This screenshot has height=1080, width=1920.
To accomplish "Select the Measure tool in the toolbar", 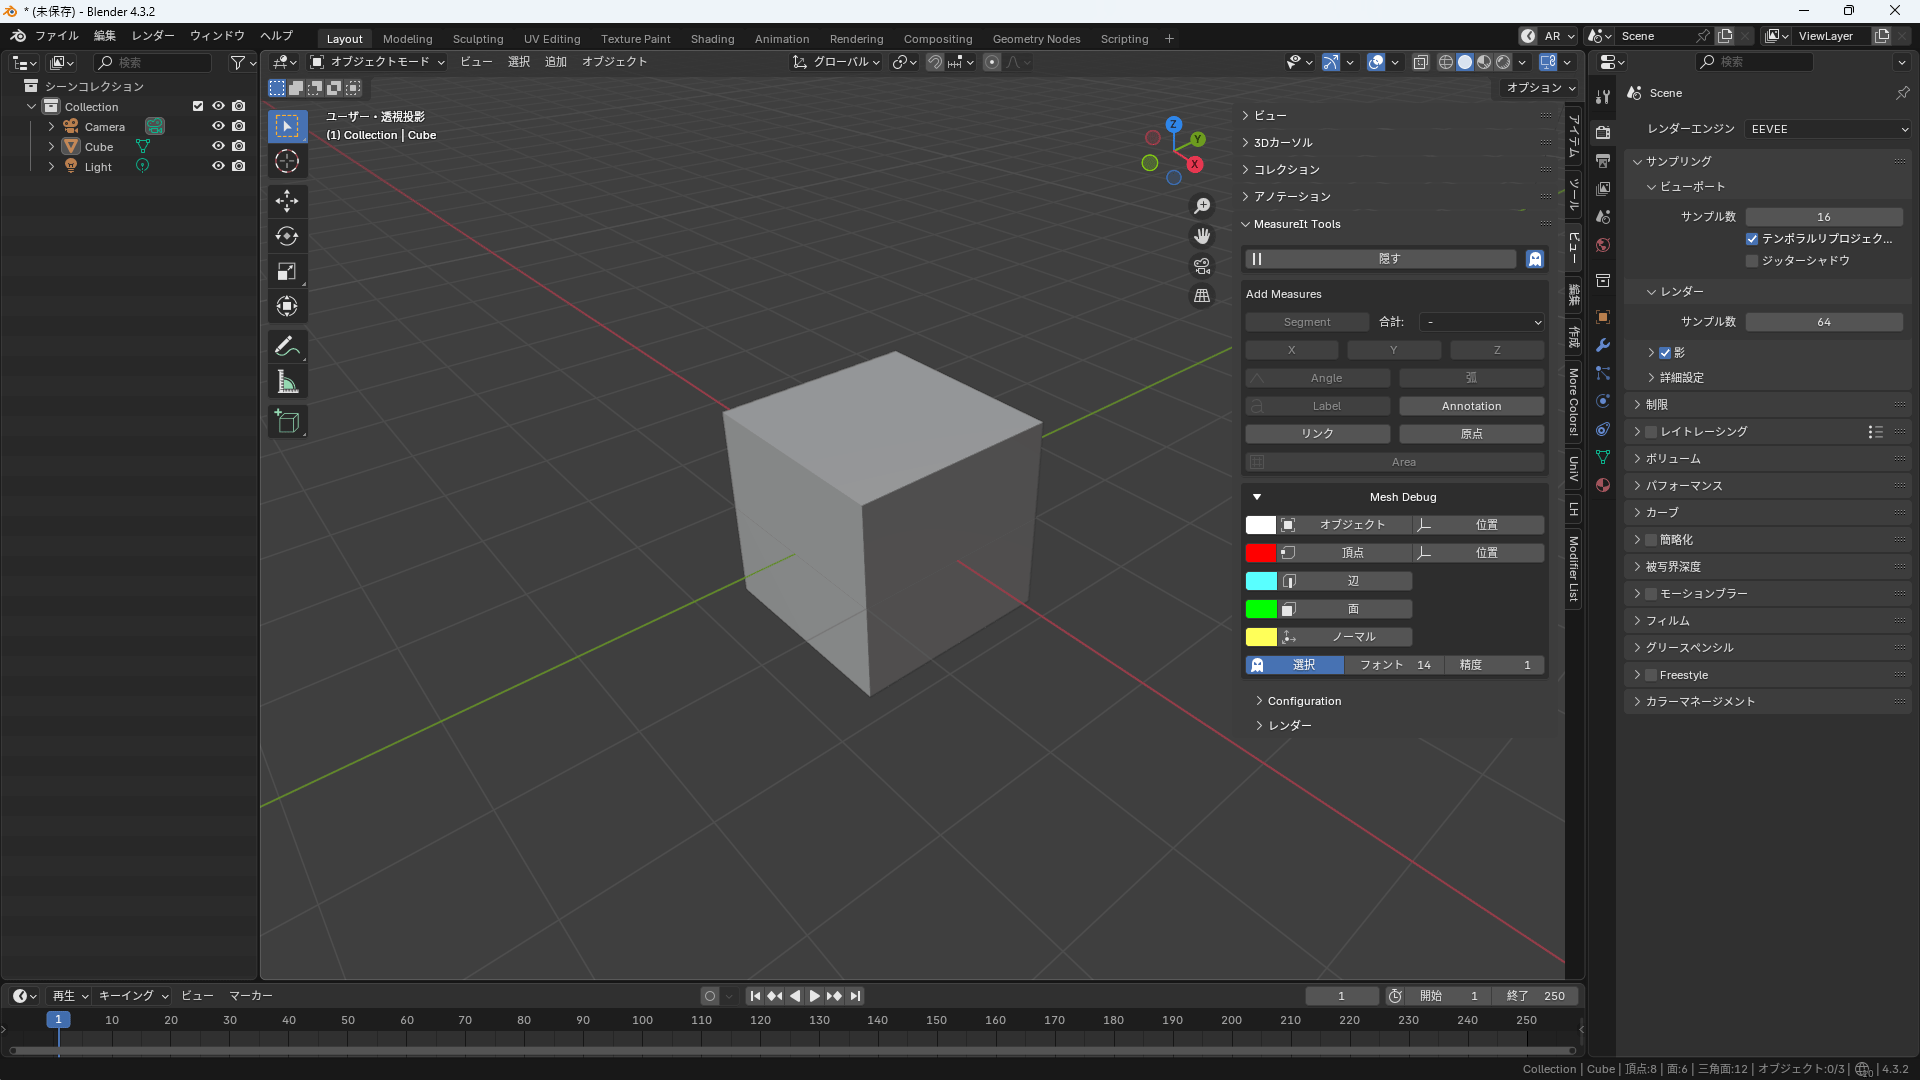I will pyautogui.click(x=287, y=381).
